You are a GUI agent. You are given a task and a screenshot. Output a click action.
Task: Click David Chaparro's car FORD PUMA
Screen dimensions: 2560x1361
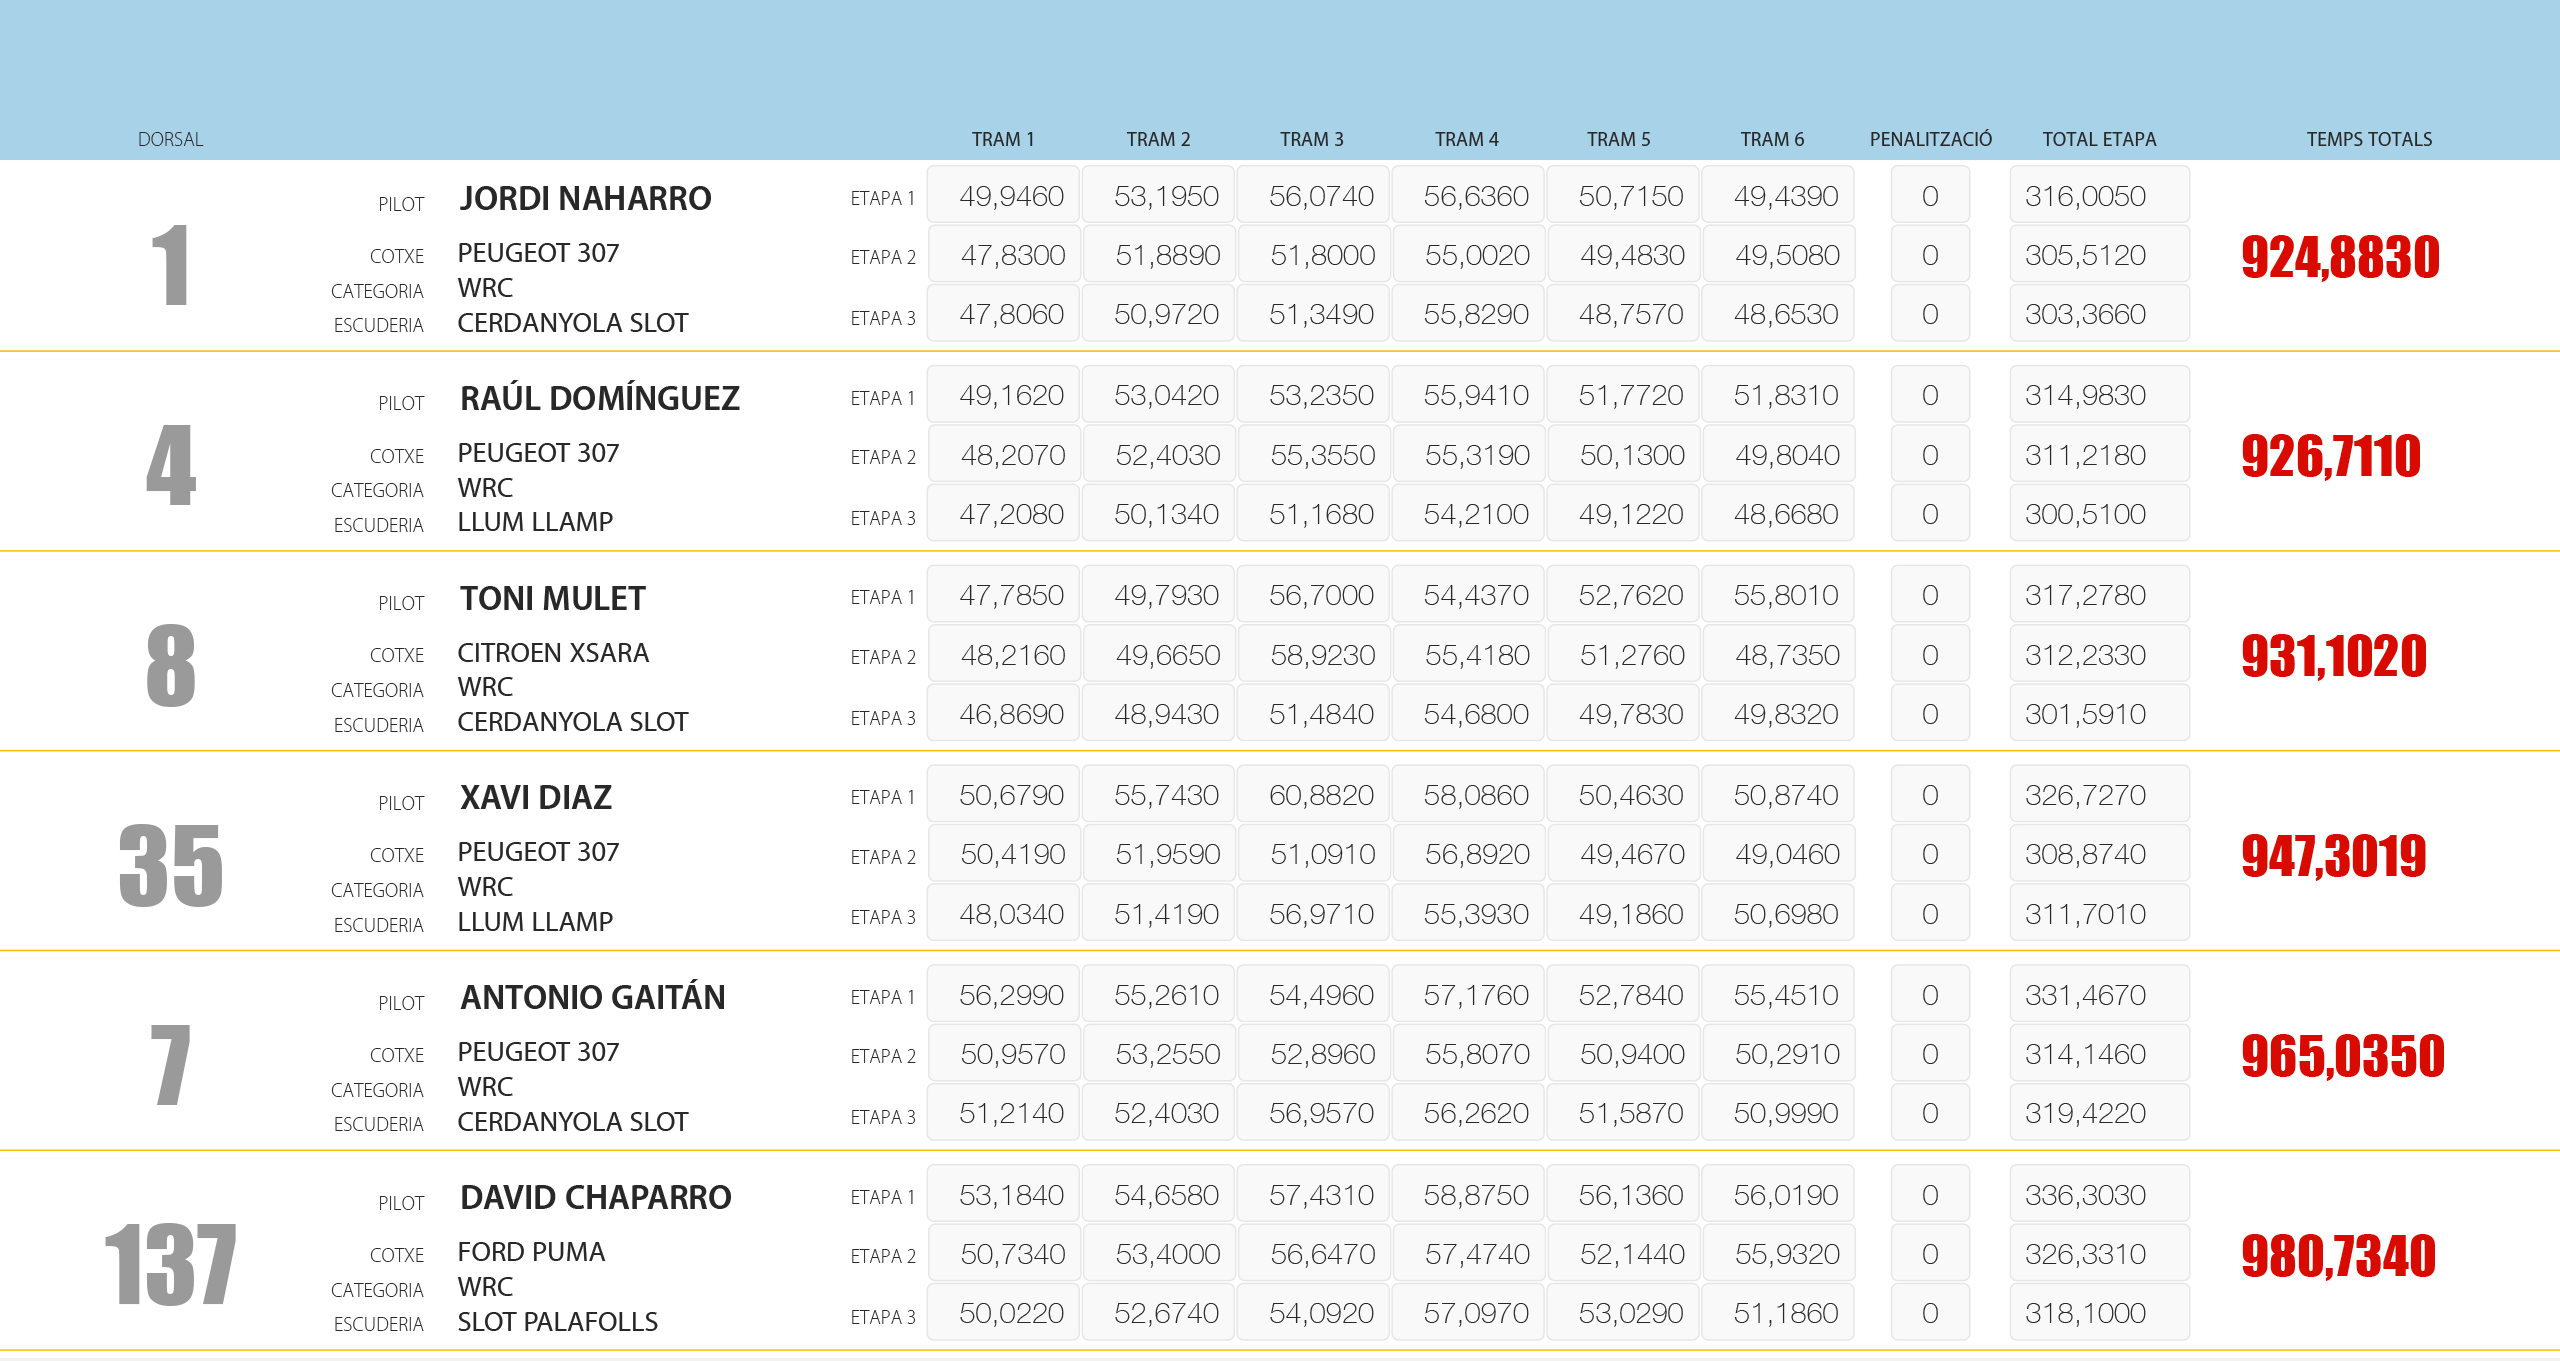(531, 1252)
